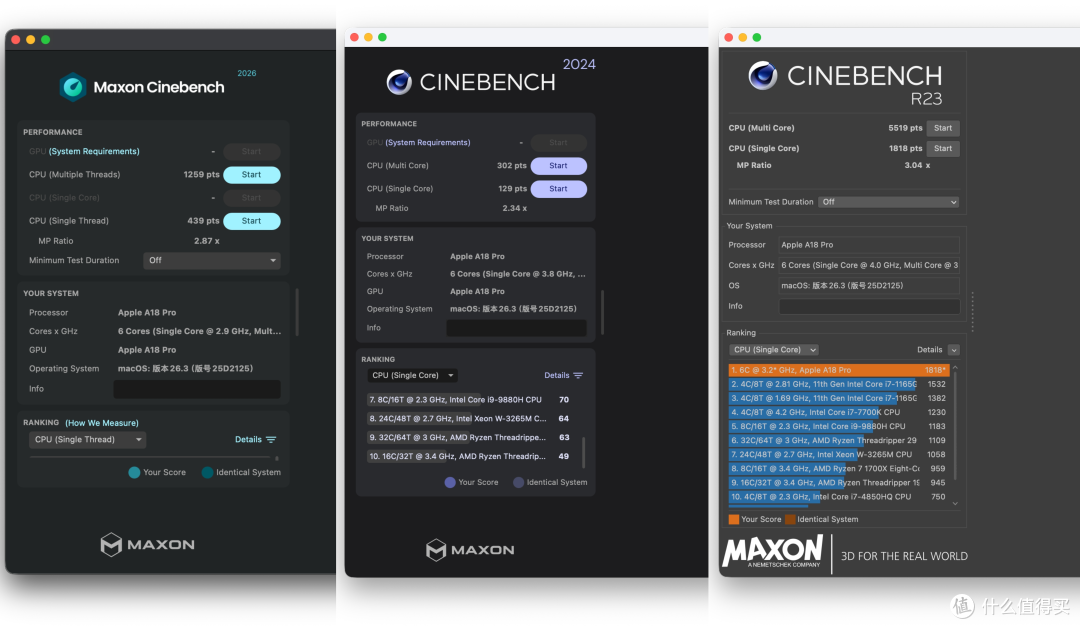Select Xeon W-3265M row scoring 1058 in R23
Image resolution: width=1080 pixels, height=629 pixels.
pos(839,455)
